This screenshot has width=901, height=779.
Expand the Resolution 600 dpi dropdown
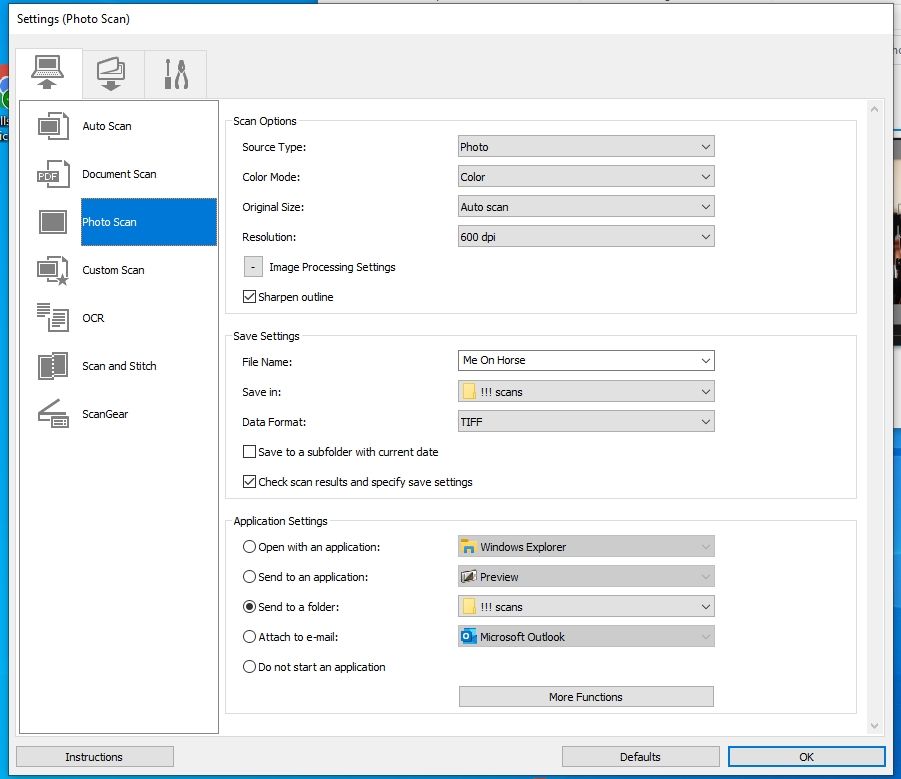click(586, 237)
